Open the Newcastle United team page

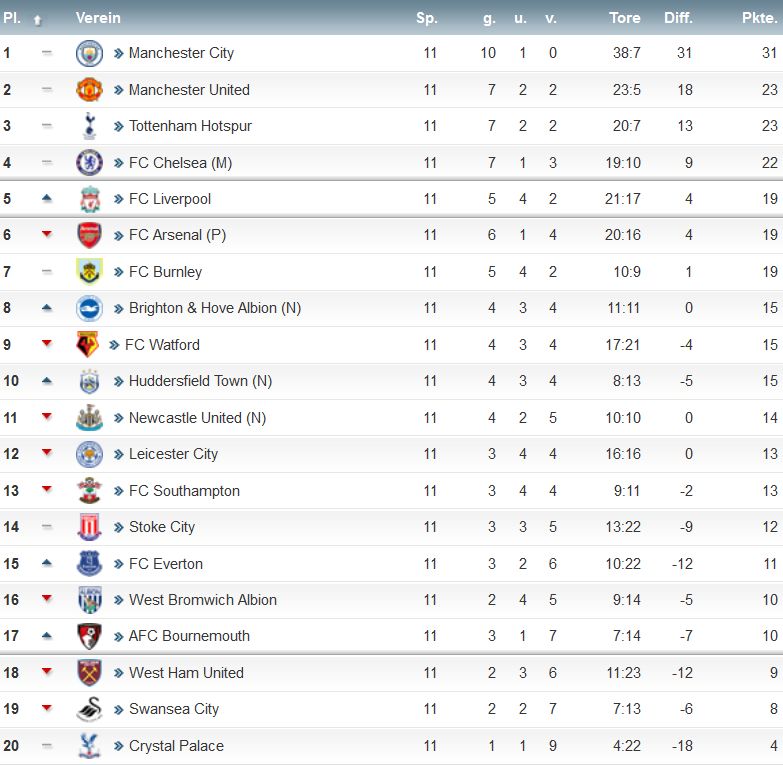[x=197, y=417]
